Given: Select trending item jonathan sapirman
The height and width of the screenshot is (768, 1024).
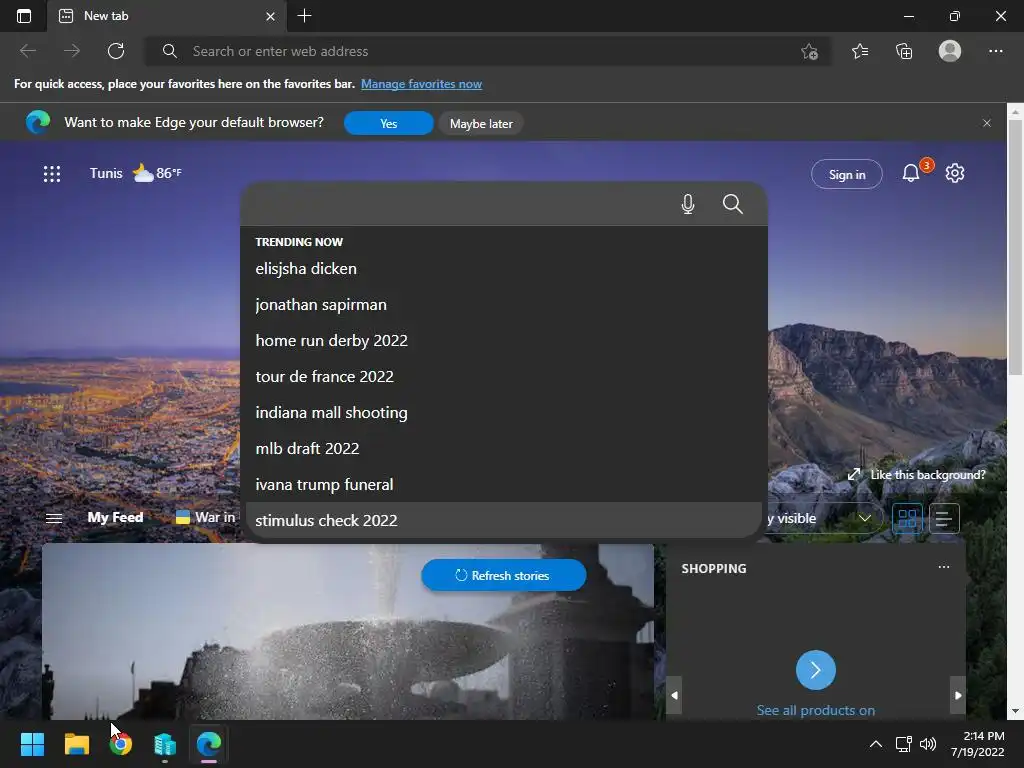Looking at the screenshot, I should tap(504, 304).
